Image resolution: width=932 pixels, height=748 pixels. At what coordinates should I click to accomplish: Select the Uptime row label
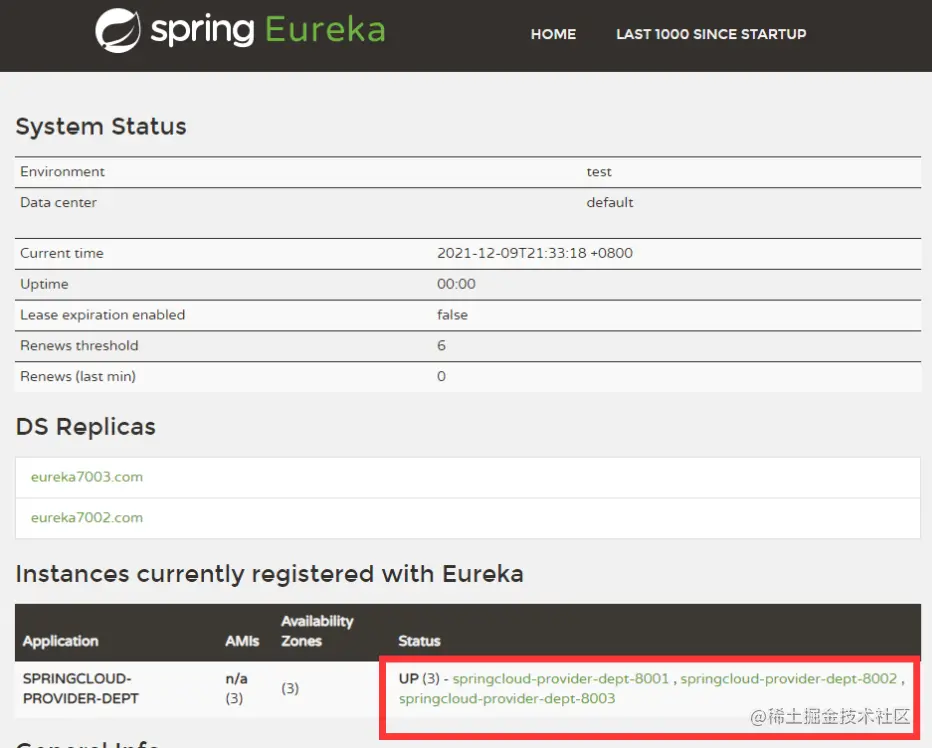[x=44, y=284]
